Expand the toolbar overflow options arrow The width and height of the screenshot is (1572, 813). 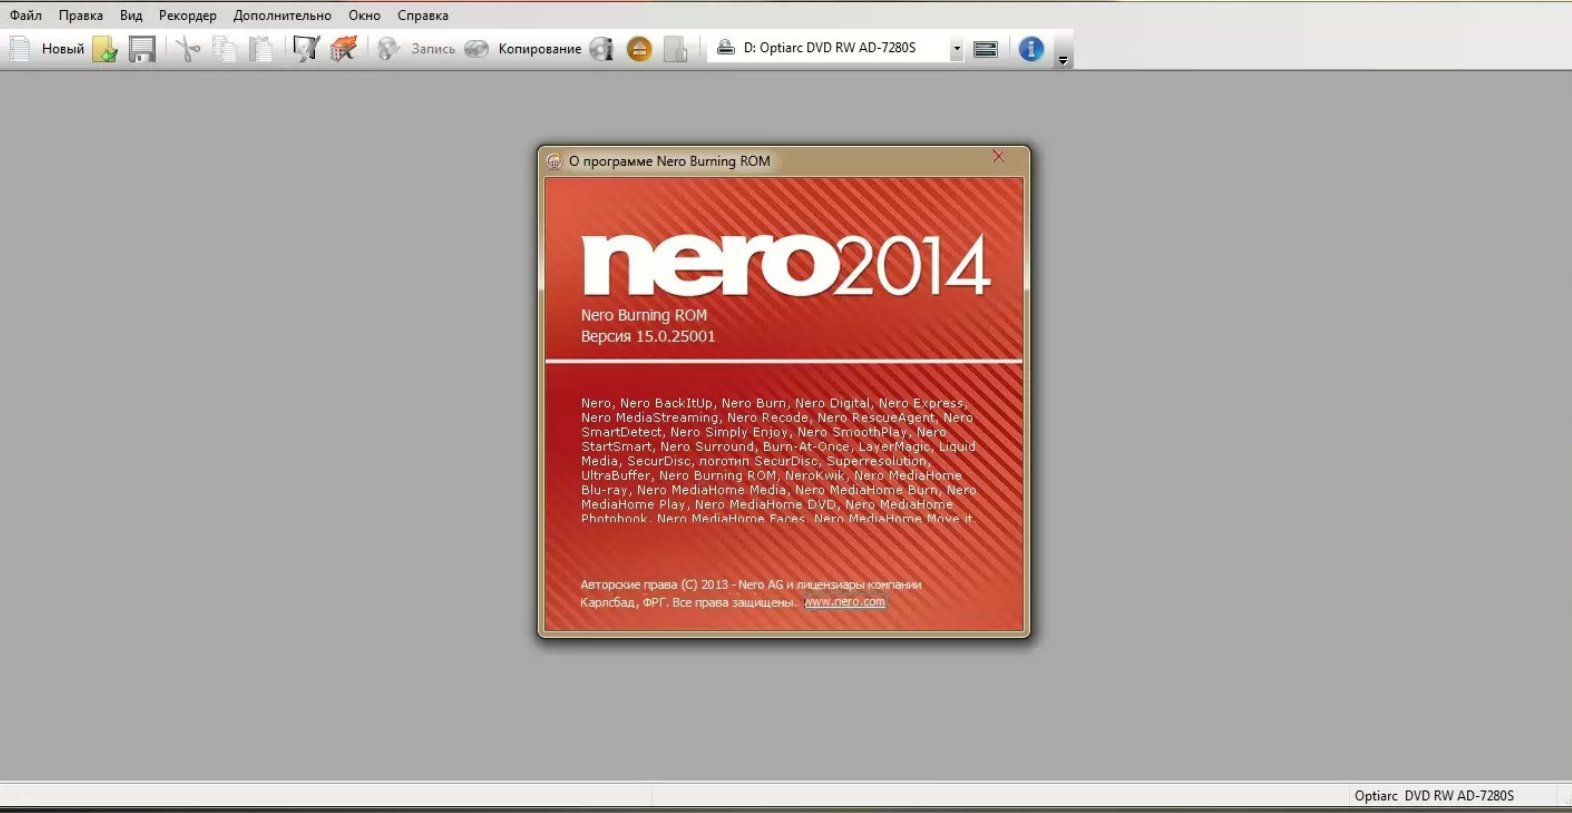(x=1063, y=60)
